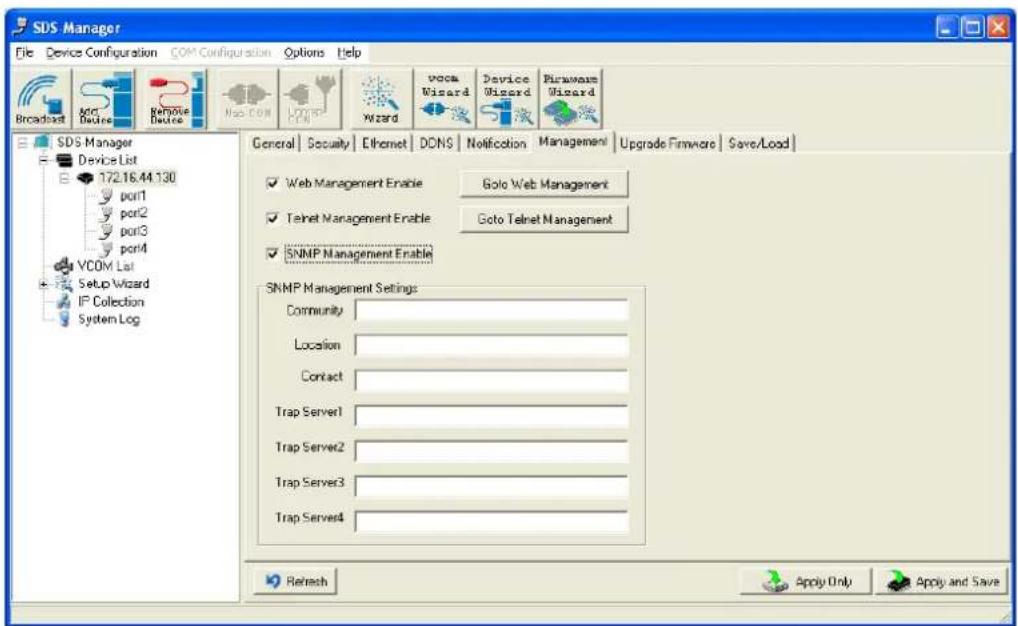1018x626 pixels.
Task: Click the Add Device toolbar icon
Action: click(x=105, y=99)
